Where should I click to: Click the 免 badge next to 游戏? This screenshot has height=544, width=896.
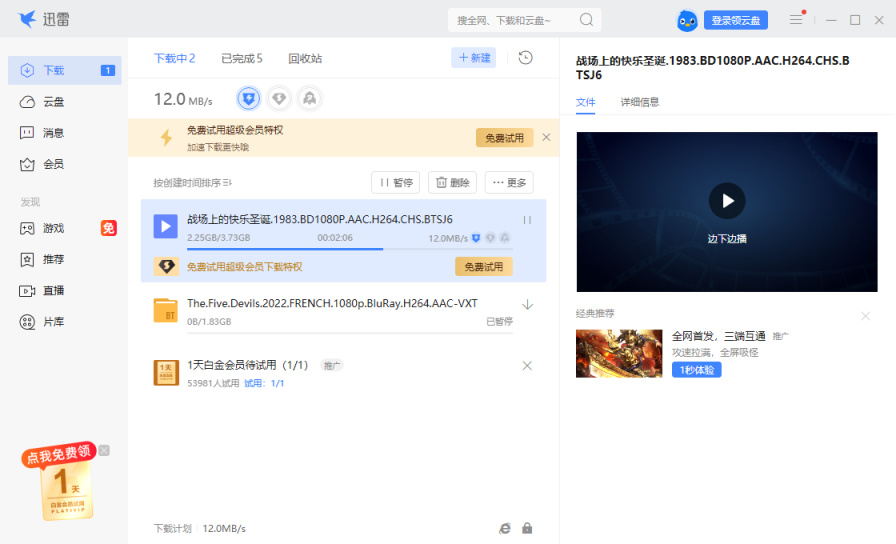click(109, 228)
